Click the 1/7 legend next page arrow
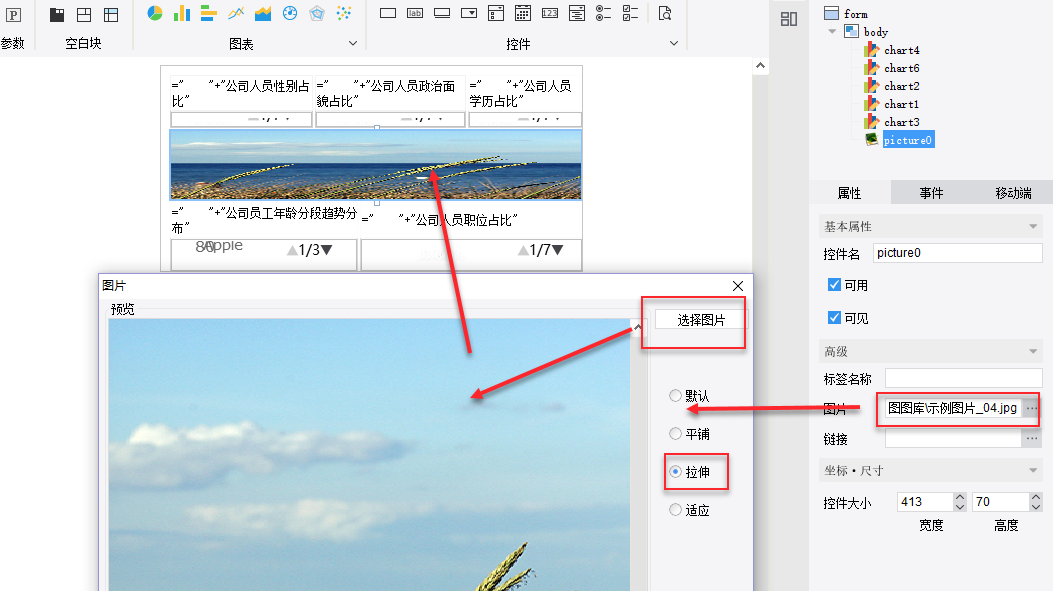The image size is (1053, 591). [557, 250]
